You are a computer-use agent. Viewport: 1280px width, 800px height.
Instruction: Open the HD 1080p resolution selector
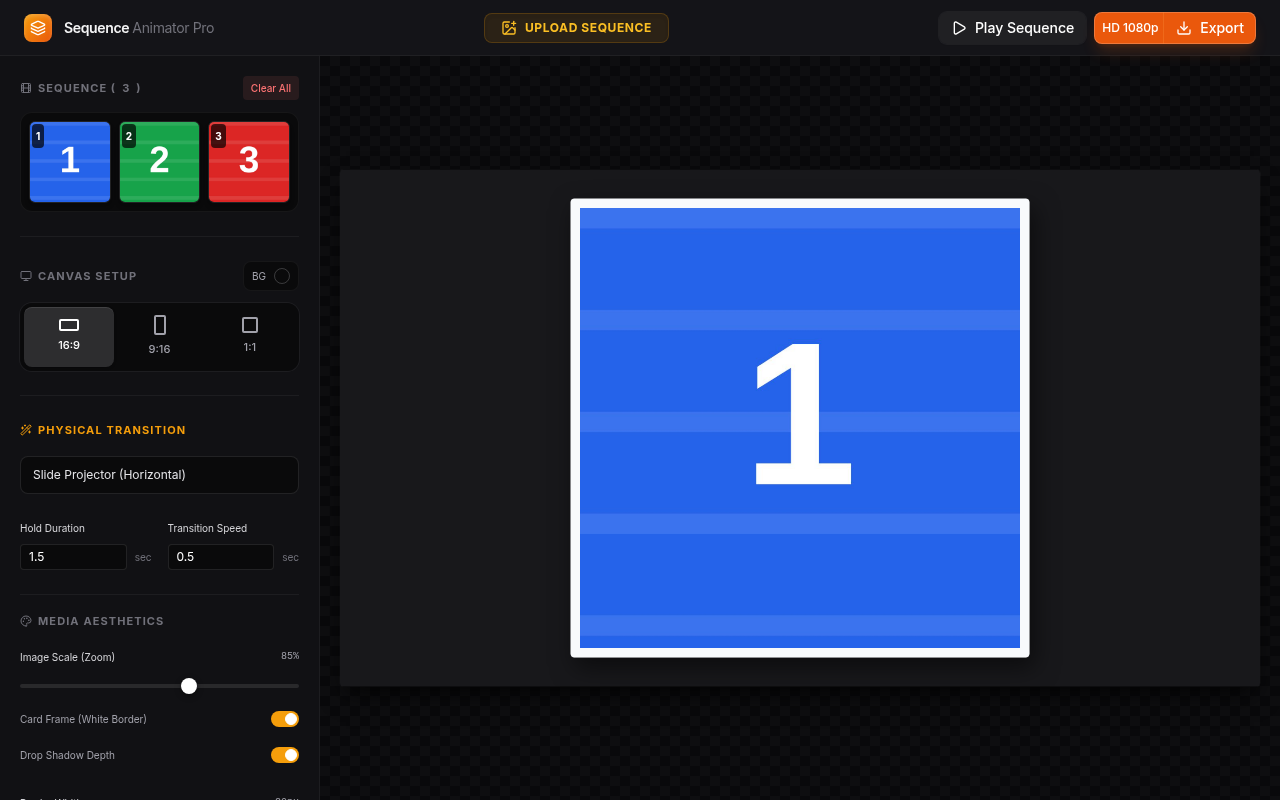[x=1130, y=28]
